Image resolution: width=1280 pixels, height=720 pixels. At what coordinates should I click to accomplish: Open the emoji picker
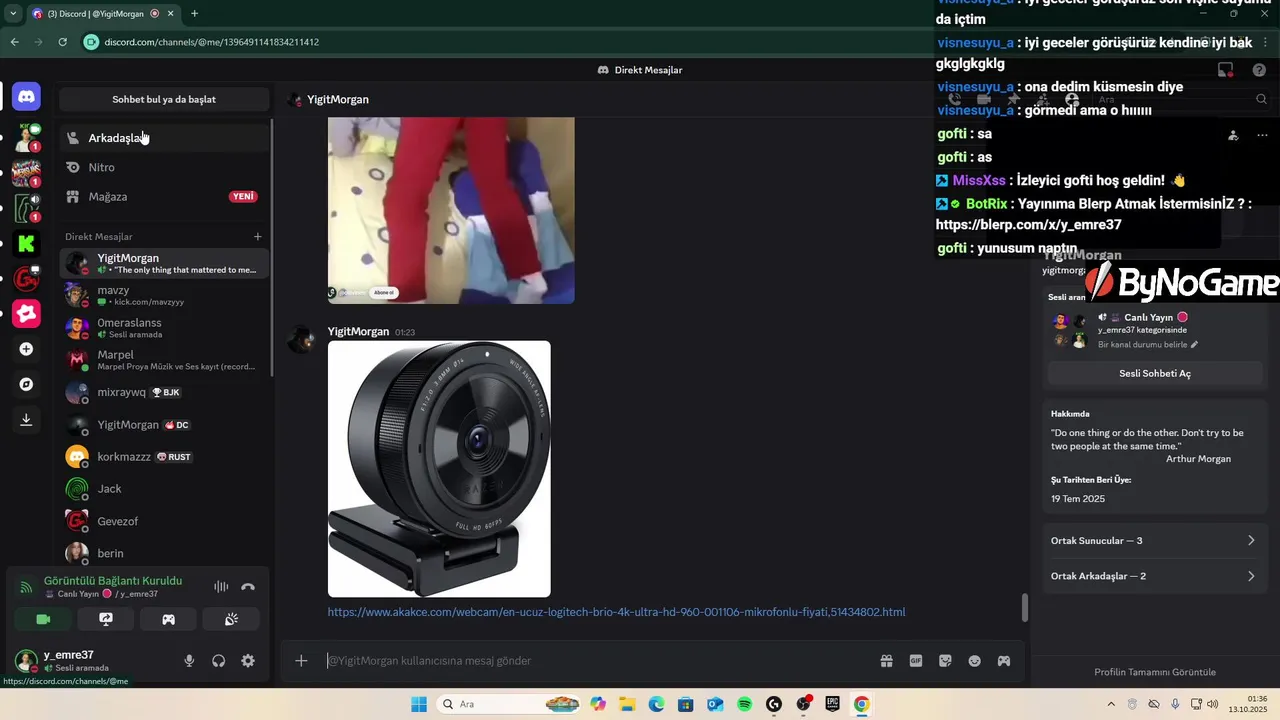(974, 661)
